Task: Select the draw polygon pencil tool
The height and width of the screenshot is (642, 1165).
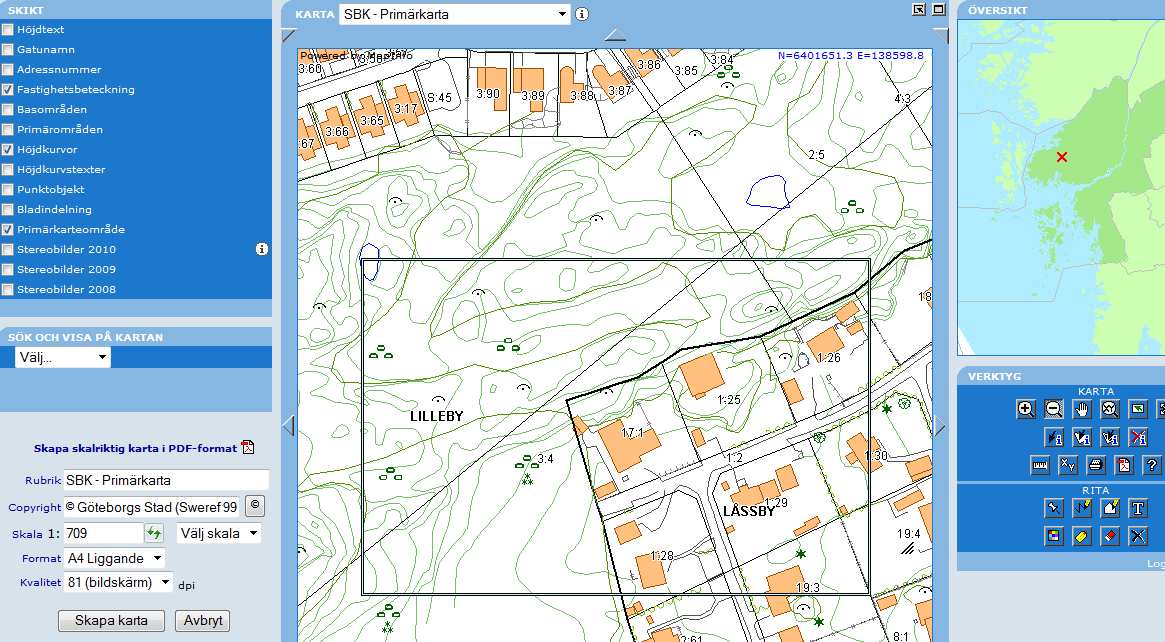Action: tap(1110, 508)
